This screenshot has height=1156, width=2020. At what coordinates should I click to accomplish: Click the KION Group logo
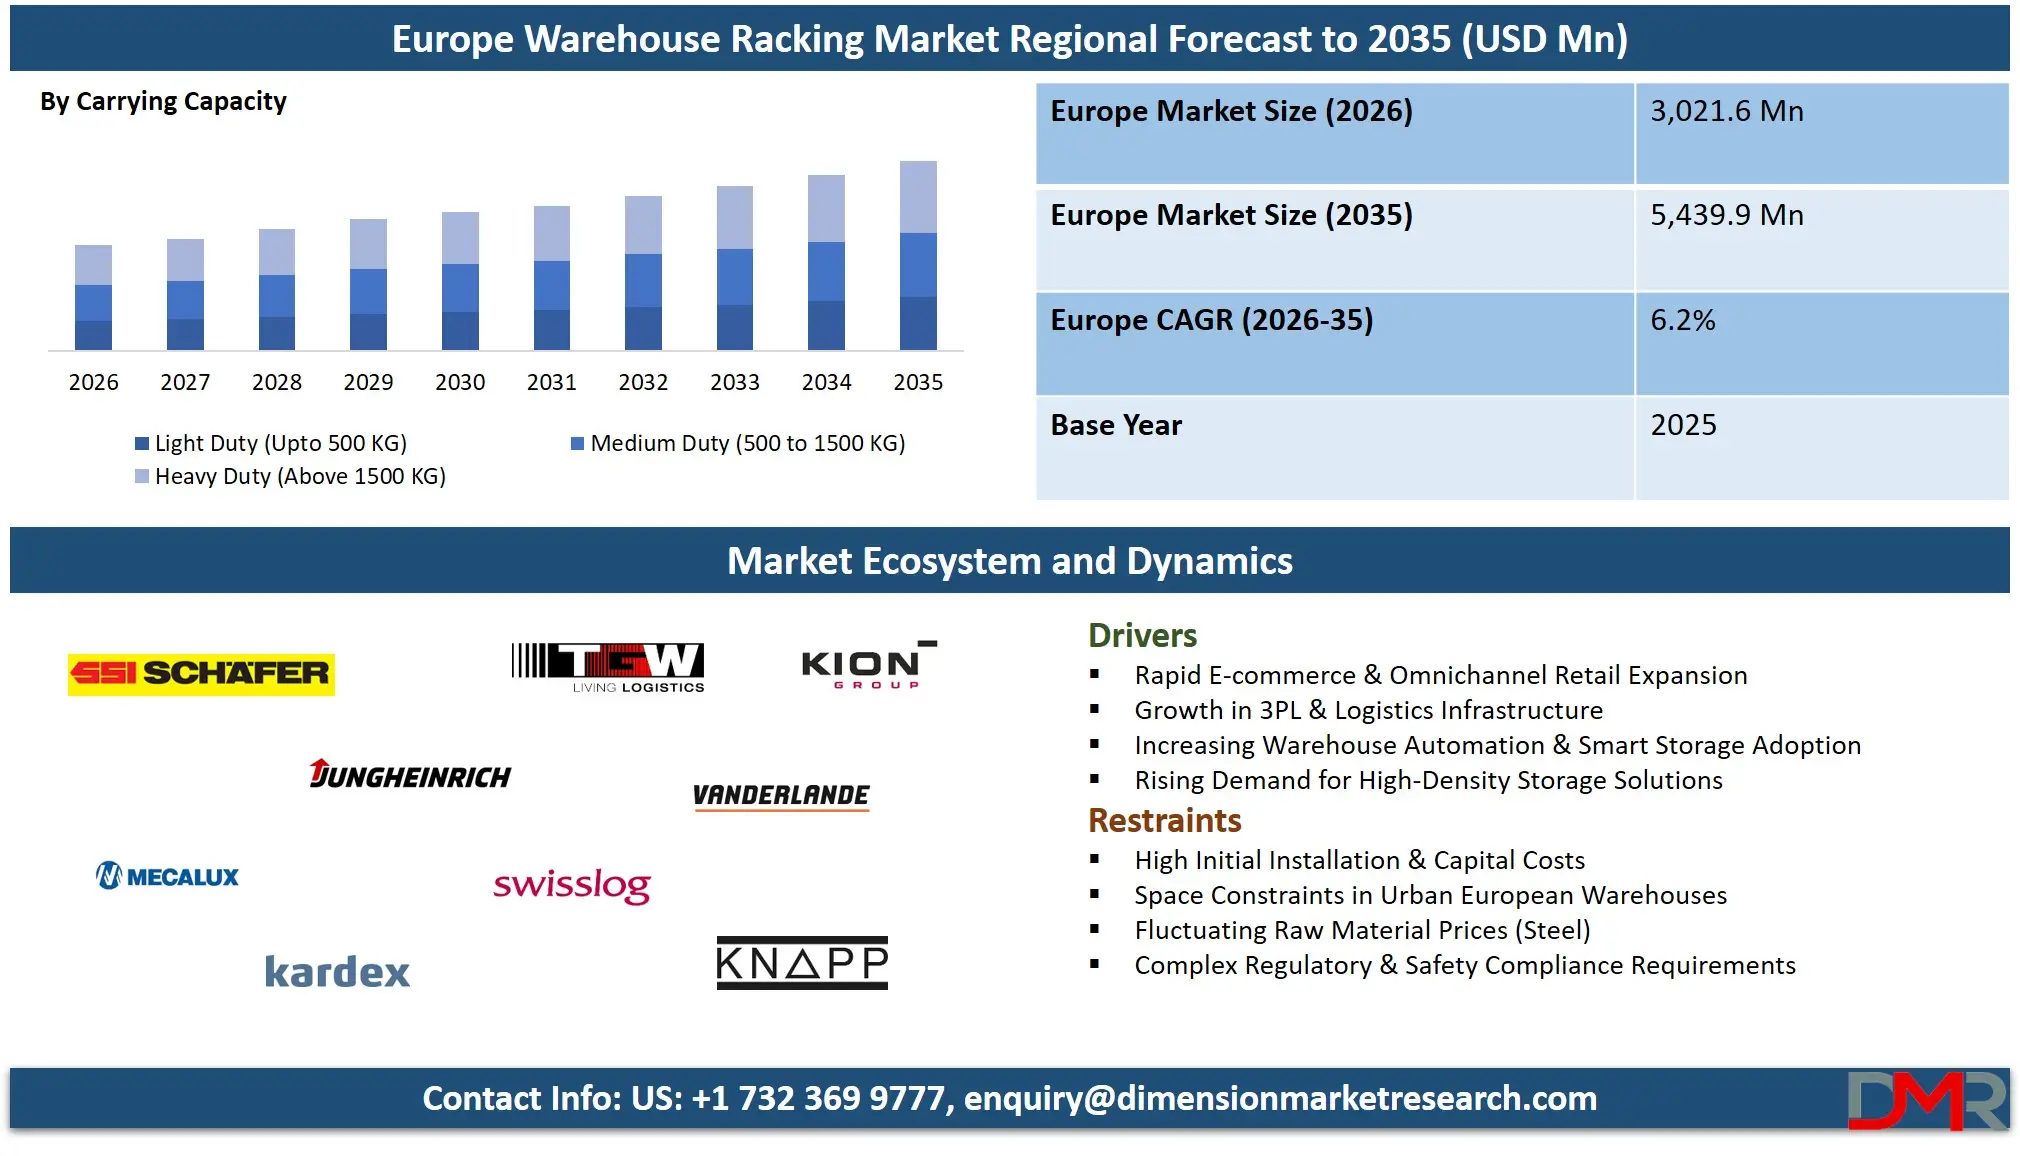864,667
